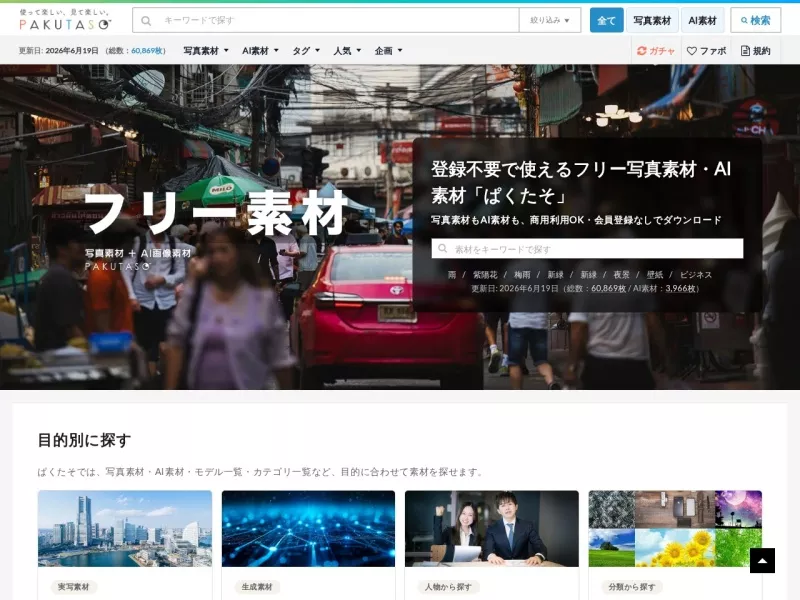Click the 目的別に探す heading
Screen dimensions: 800x600
coord(84,440)
